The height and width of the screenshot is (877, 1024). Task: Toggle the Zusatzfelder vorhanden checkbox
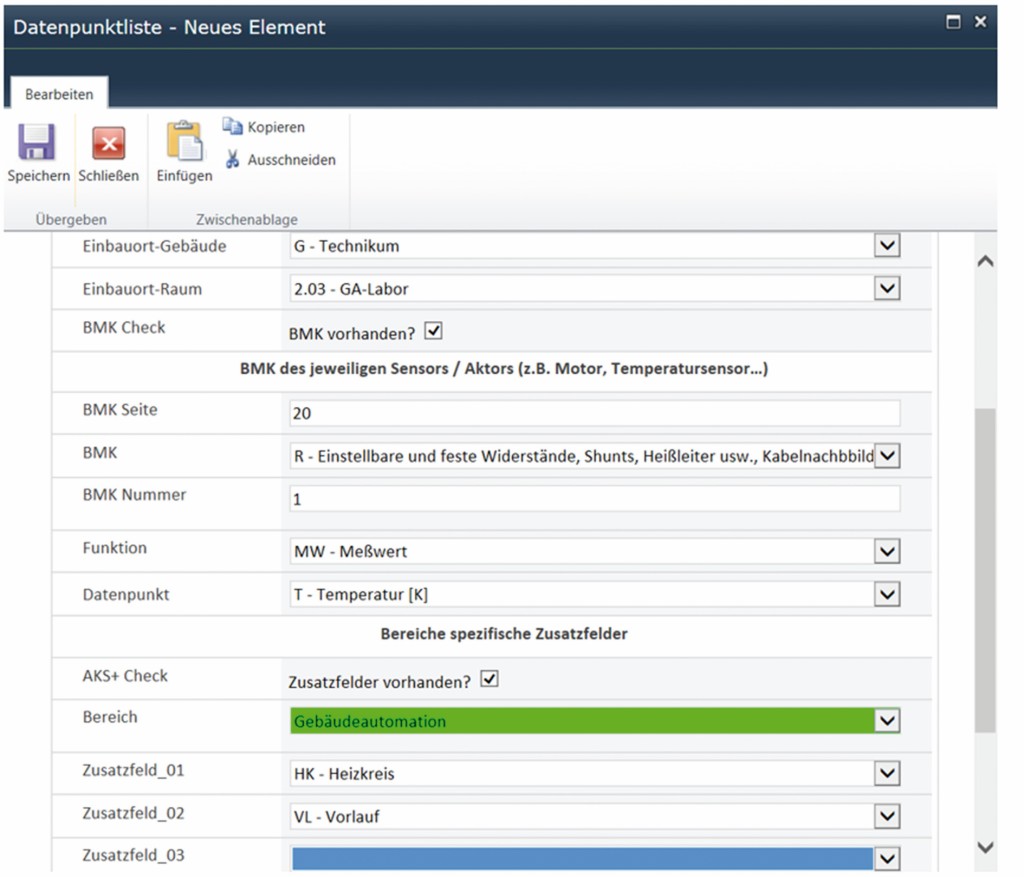click(x=489, y=680)
